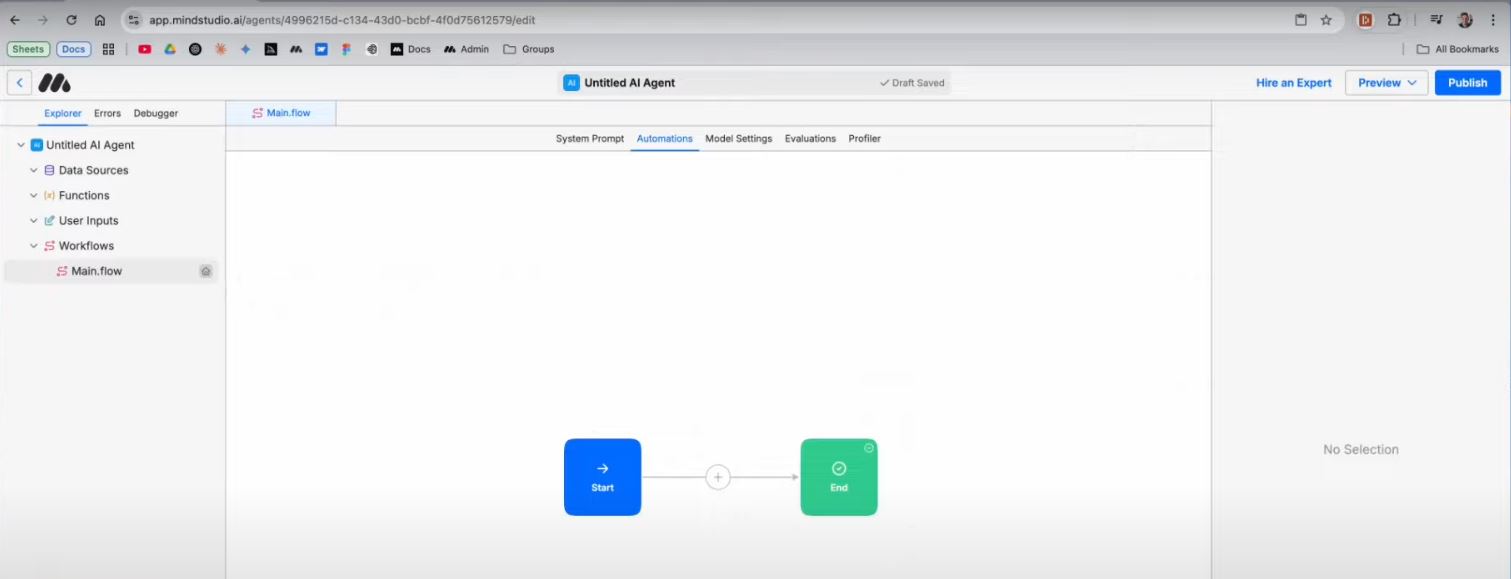This screenshot has height=579, width=1511.
Task: Open the Debugger tab
Action: [155, 113]
